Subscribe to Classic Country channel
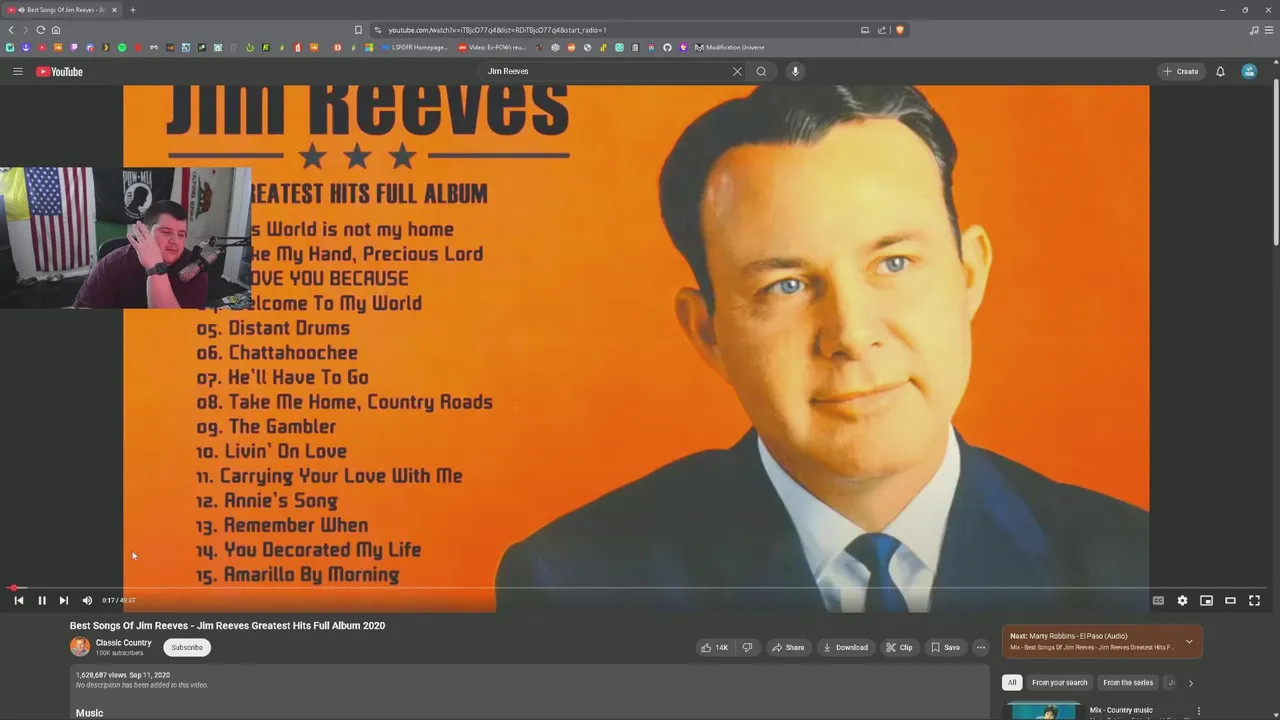 [x=187, y=647]
